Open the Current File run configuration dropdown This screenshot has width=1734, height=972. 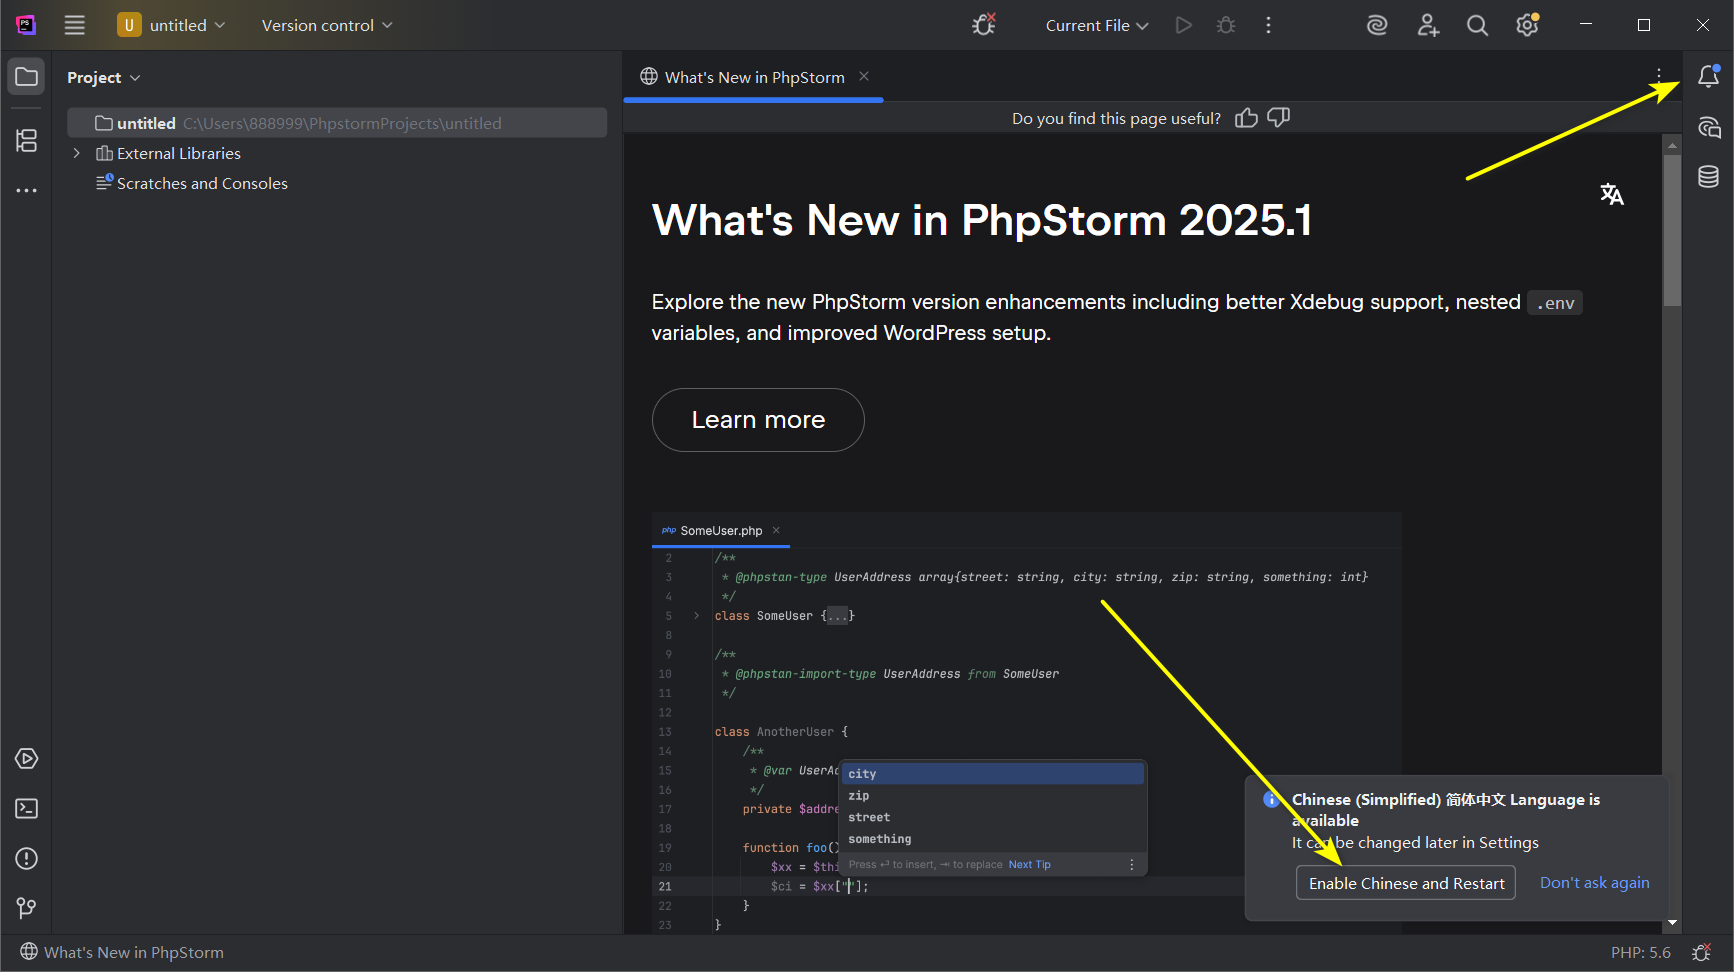[x=1097, y=25]
